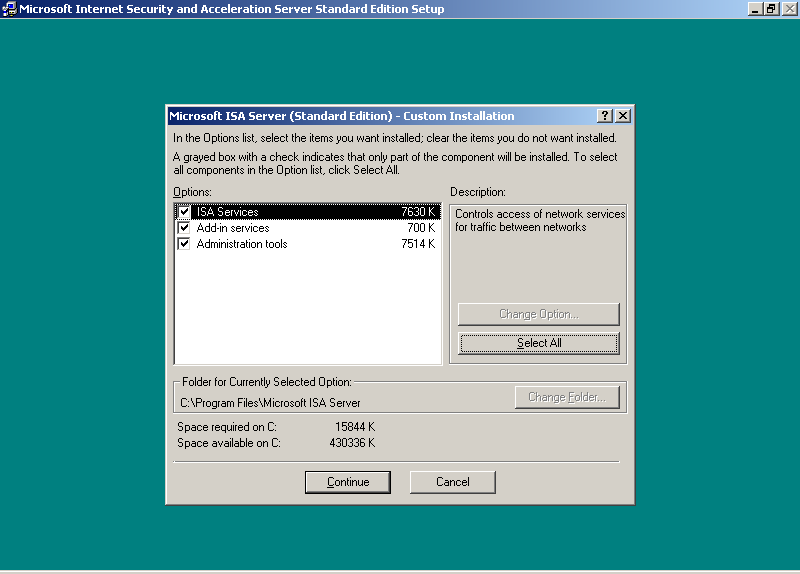Click the 700 K size value
The height and width of the screenshot is (574, 800).
pos(421,228)
